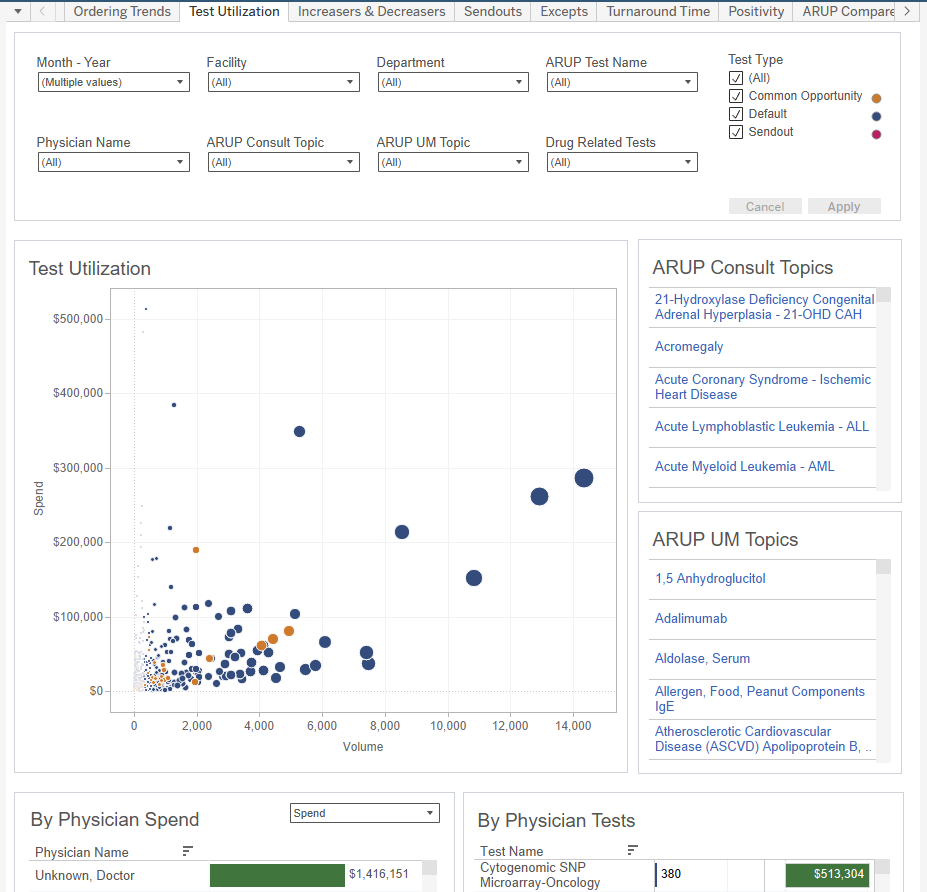Click the previous sheet navigation arrow

[x=41, y=11]
